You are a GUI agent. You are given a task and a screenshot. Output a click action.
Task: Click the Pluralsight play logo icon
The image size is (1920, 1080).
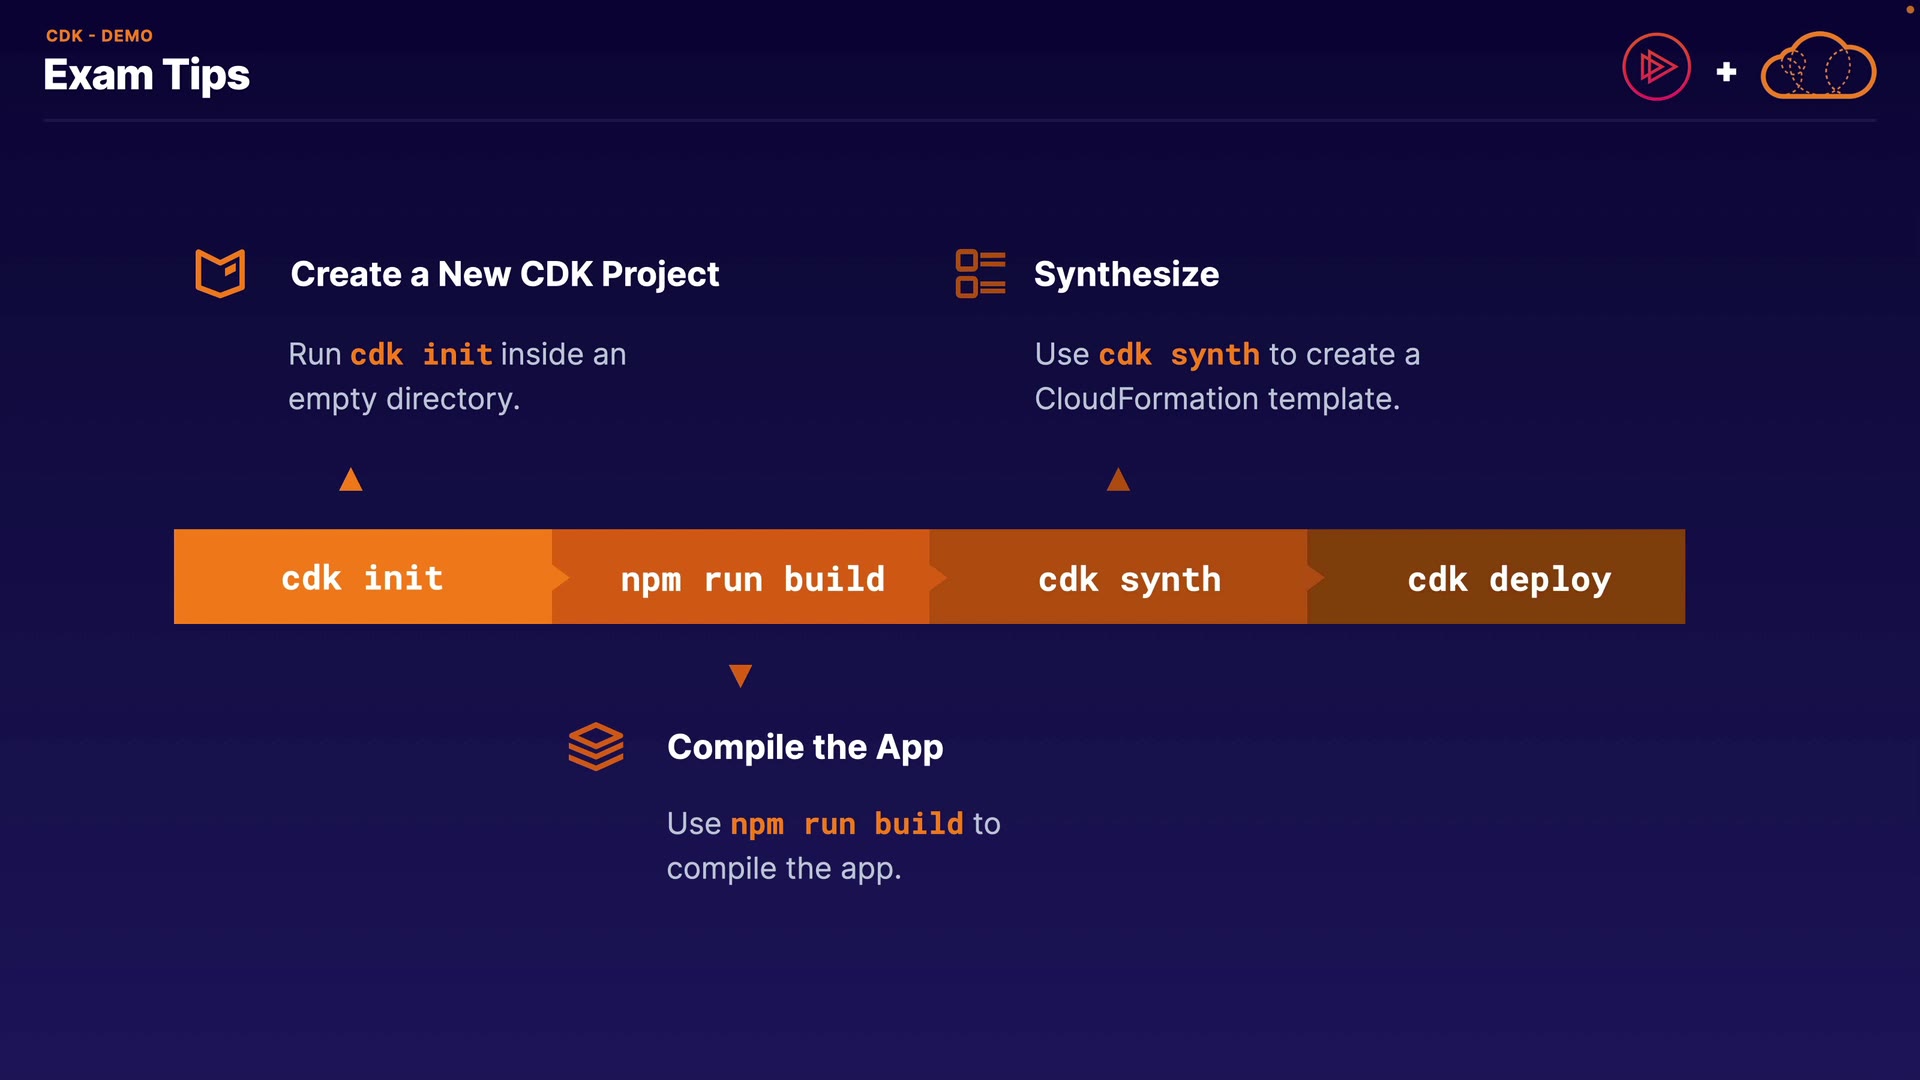[x=1656, y=67]
